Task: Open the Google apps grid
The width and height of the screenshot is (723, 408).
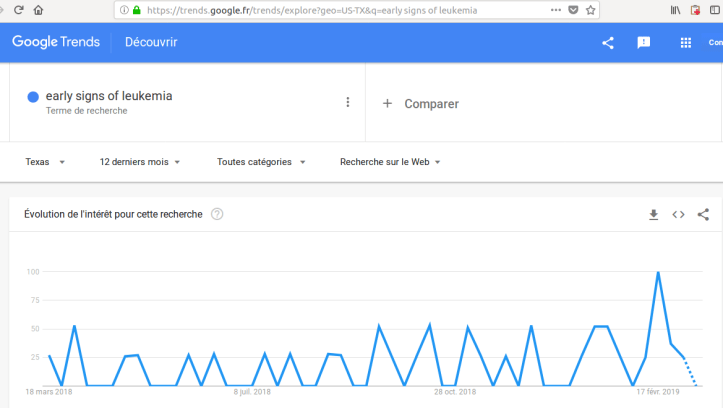Action: tap(686, 42)
